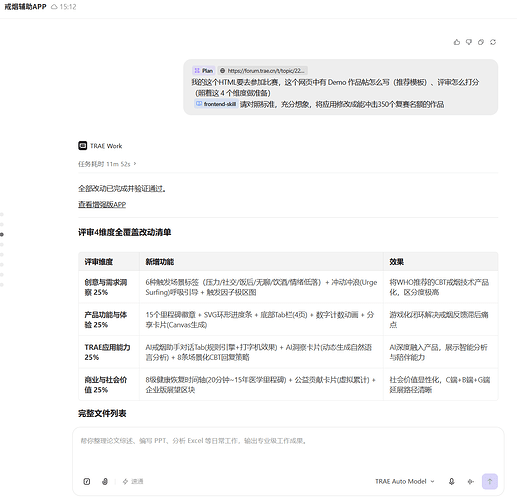Open the forum.trae.cn topic link chip
The image size is (517, 500).
pyautogui.click(x=263, y=71)
